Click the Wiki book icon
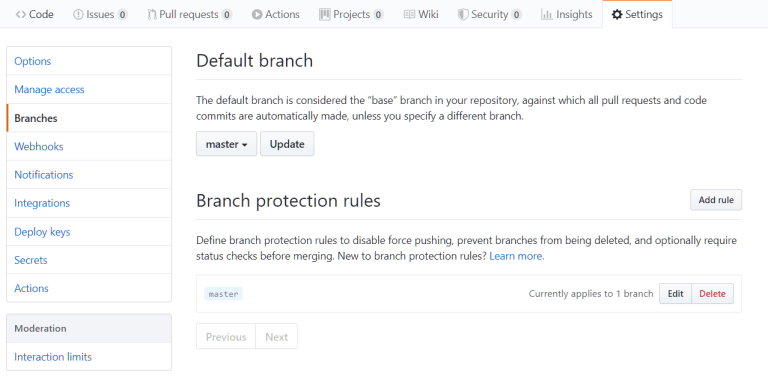The height and width of the screenshot is (384, 768). [x=409, y=15]
